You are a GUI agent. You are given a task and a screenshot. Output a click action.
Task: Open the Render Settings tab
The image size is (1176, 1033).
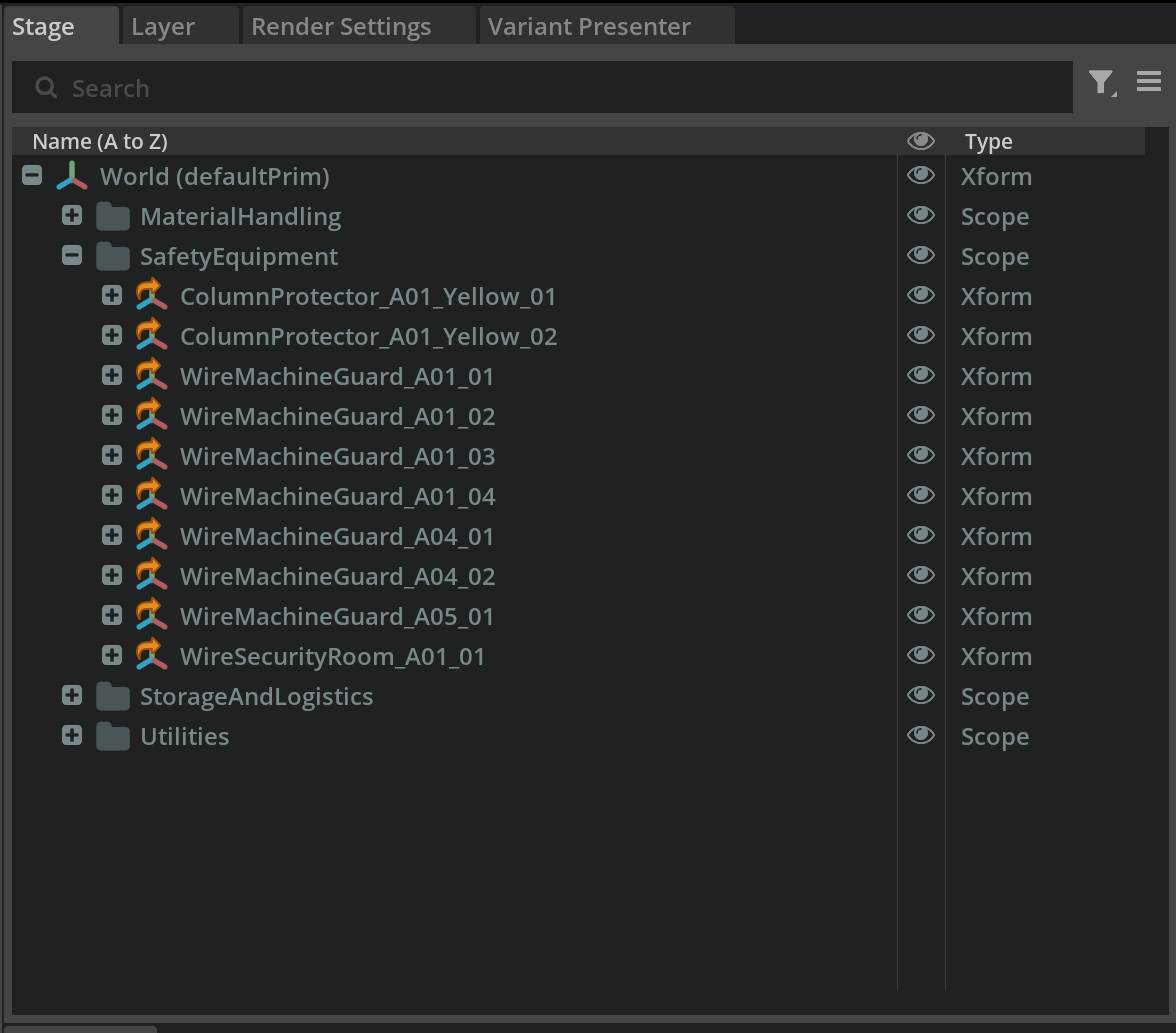tap(341, 27)
